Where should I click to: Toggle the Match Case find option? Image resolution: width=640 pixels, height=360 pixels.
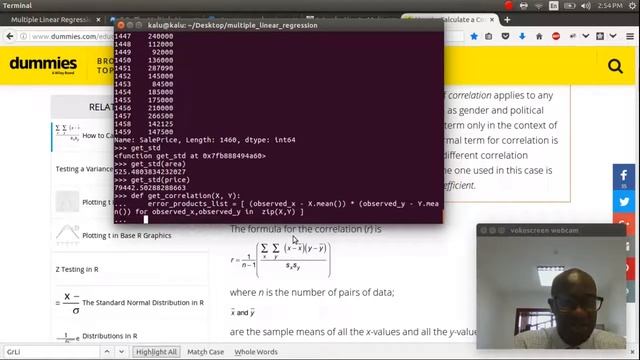pos(206,351)
